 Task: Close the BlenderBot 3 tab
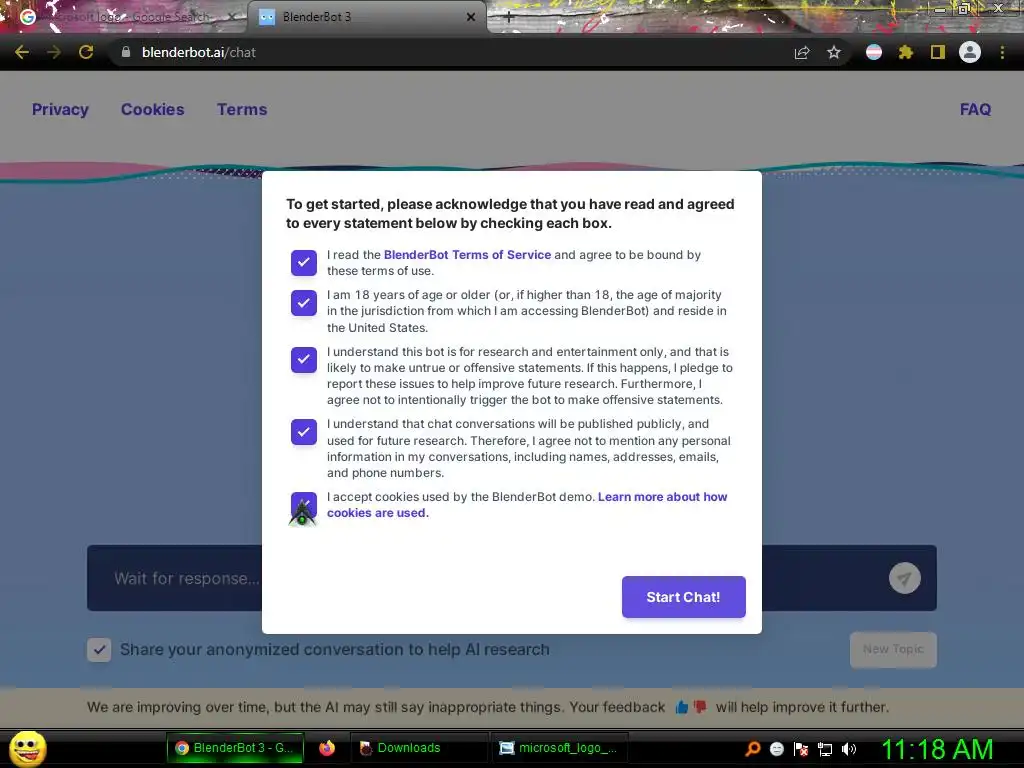click(x=471, y=17)
